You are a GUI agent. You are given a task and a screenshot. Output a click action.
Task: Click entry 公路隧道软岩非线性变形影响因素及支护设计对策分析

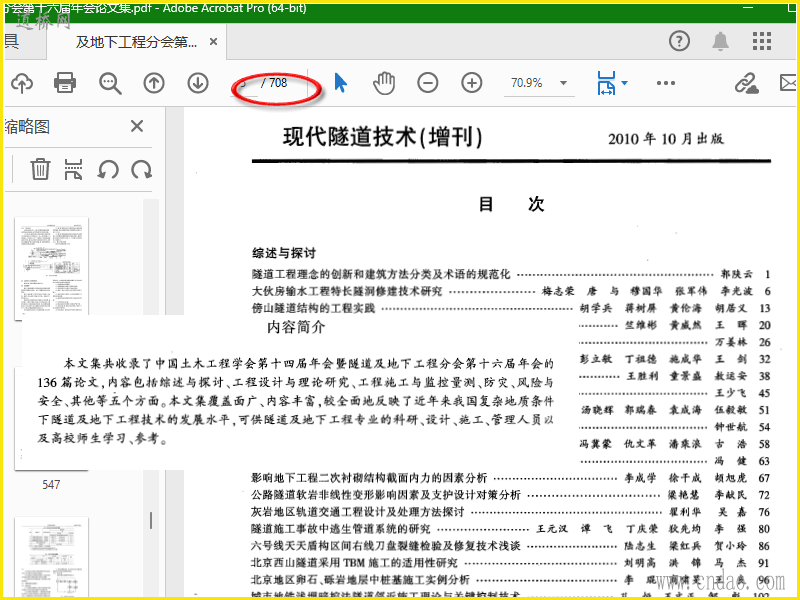[x=386, y=495]
